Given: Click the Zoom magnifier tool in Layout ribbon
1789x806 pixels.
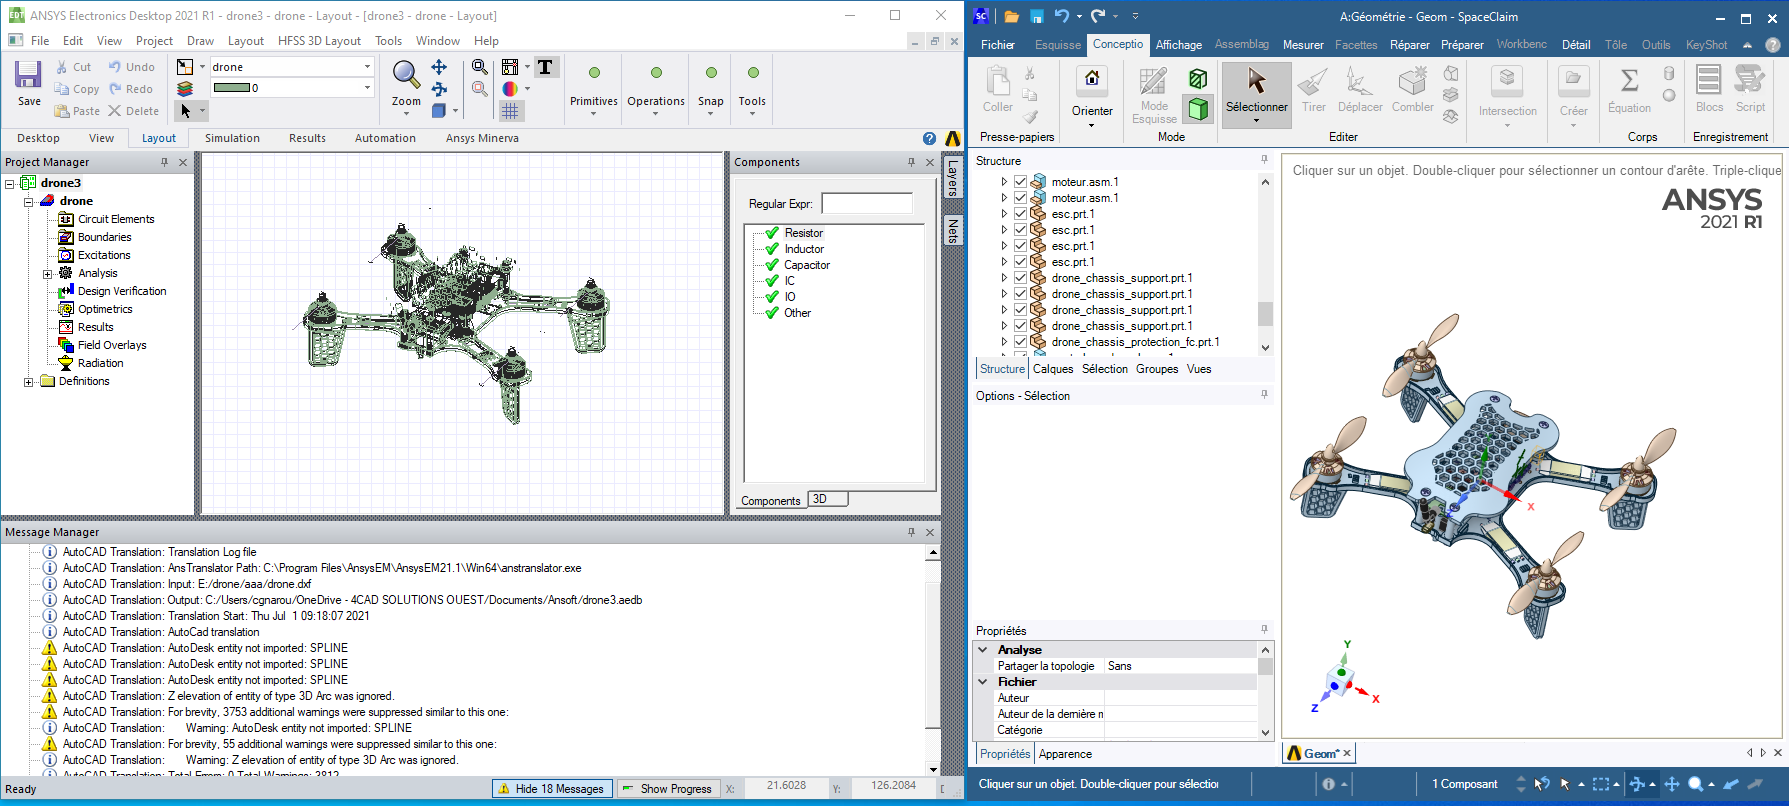Looking at the screenshot, I should 405,74.
